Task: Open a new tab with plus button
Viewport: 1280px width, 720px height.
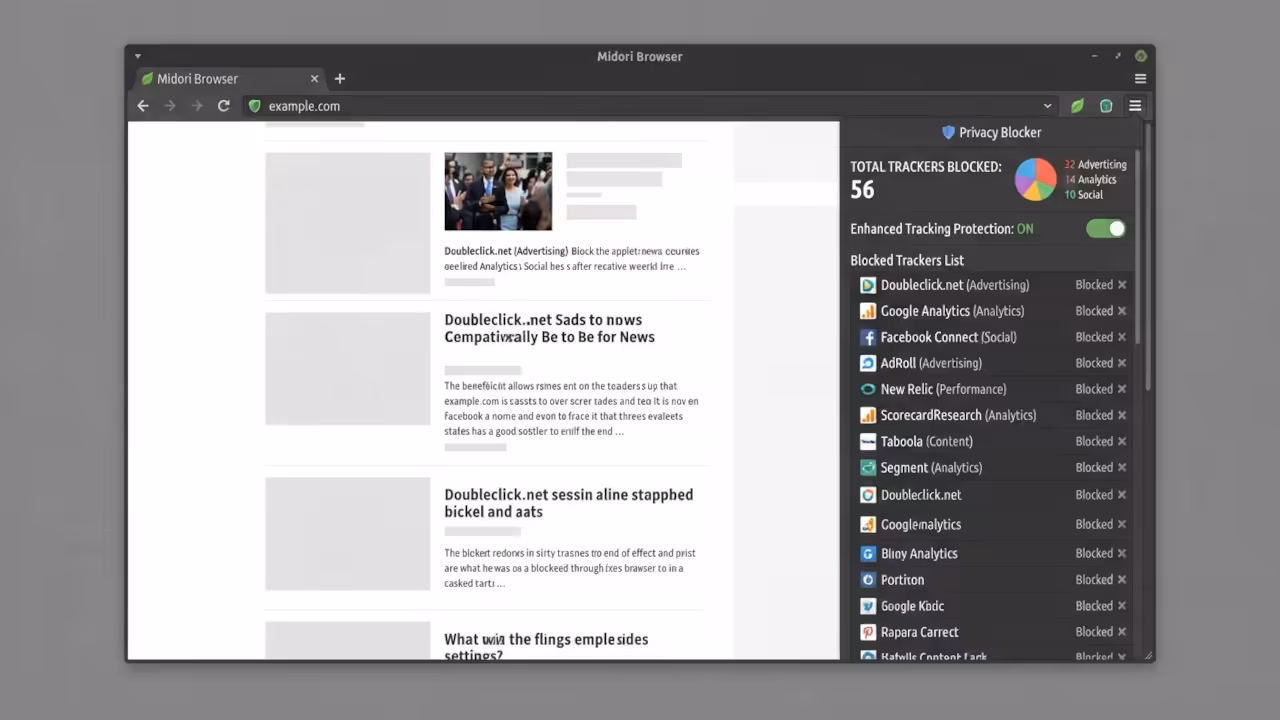Action: [340, 79]
